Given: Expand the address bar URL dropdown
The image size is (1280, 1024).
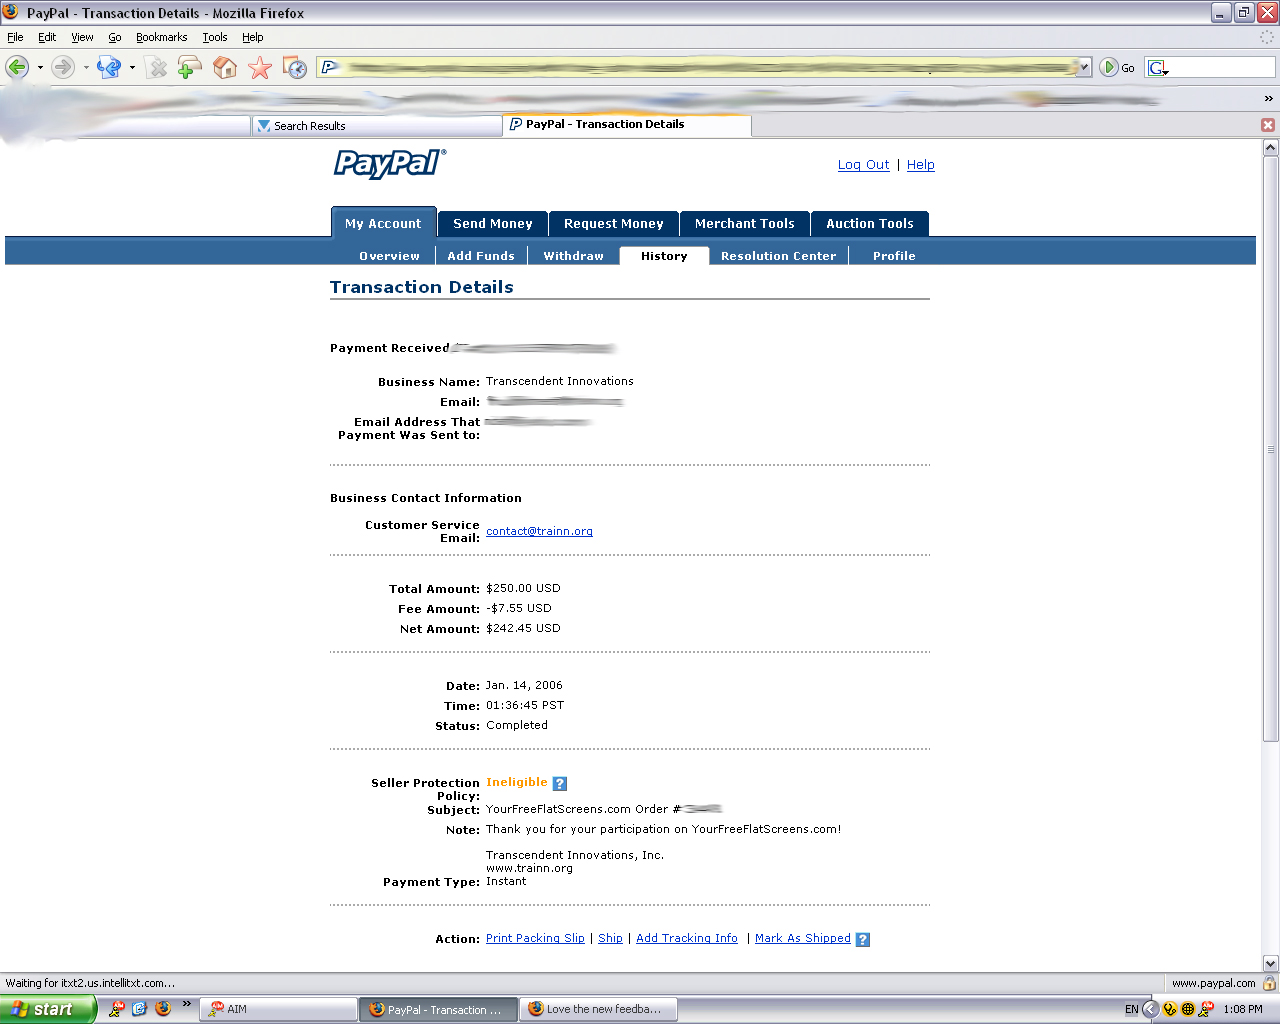Looking at the screenshot, I should coord(1084,67).
